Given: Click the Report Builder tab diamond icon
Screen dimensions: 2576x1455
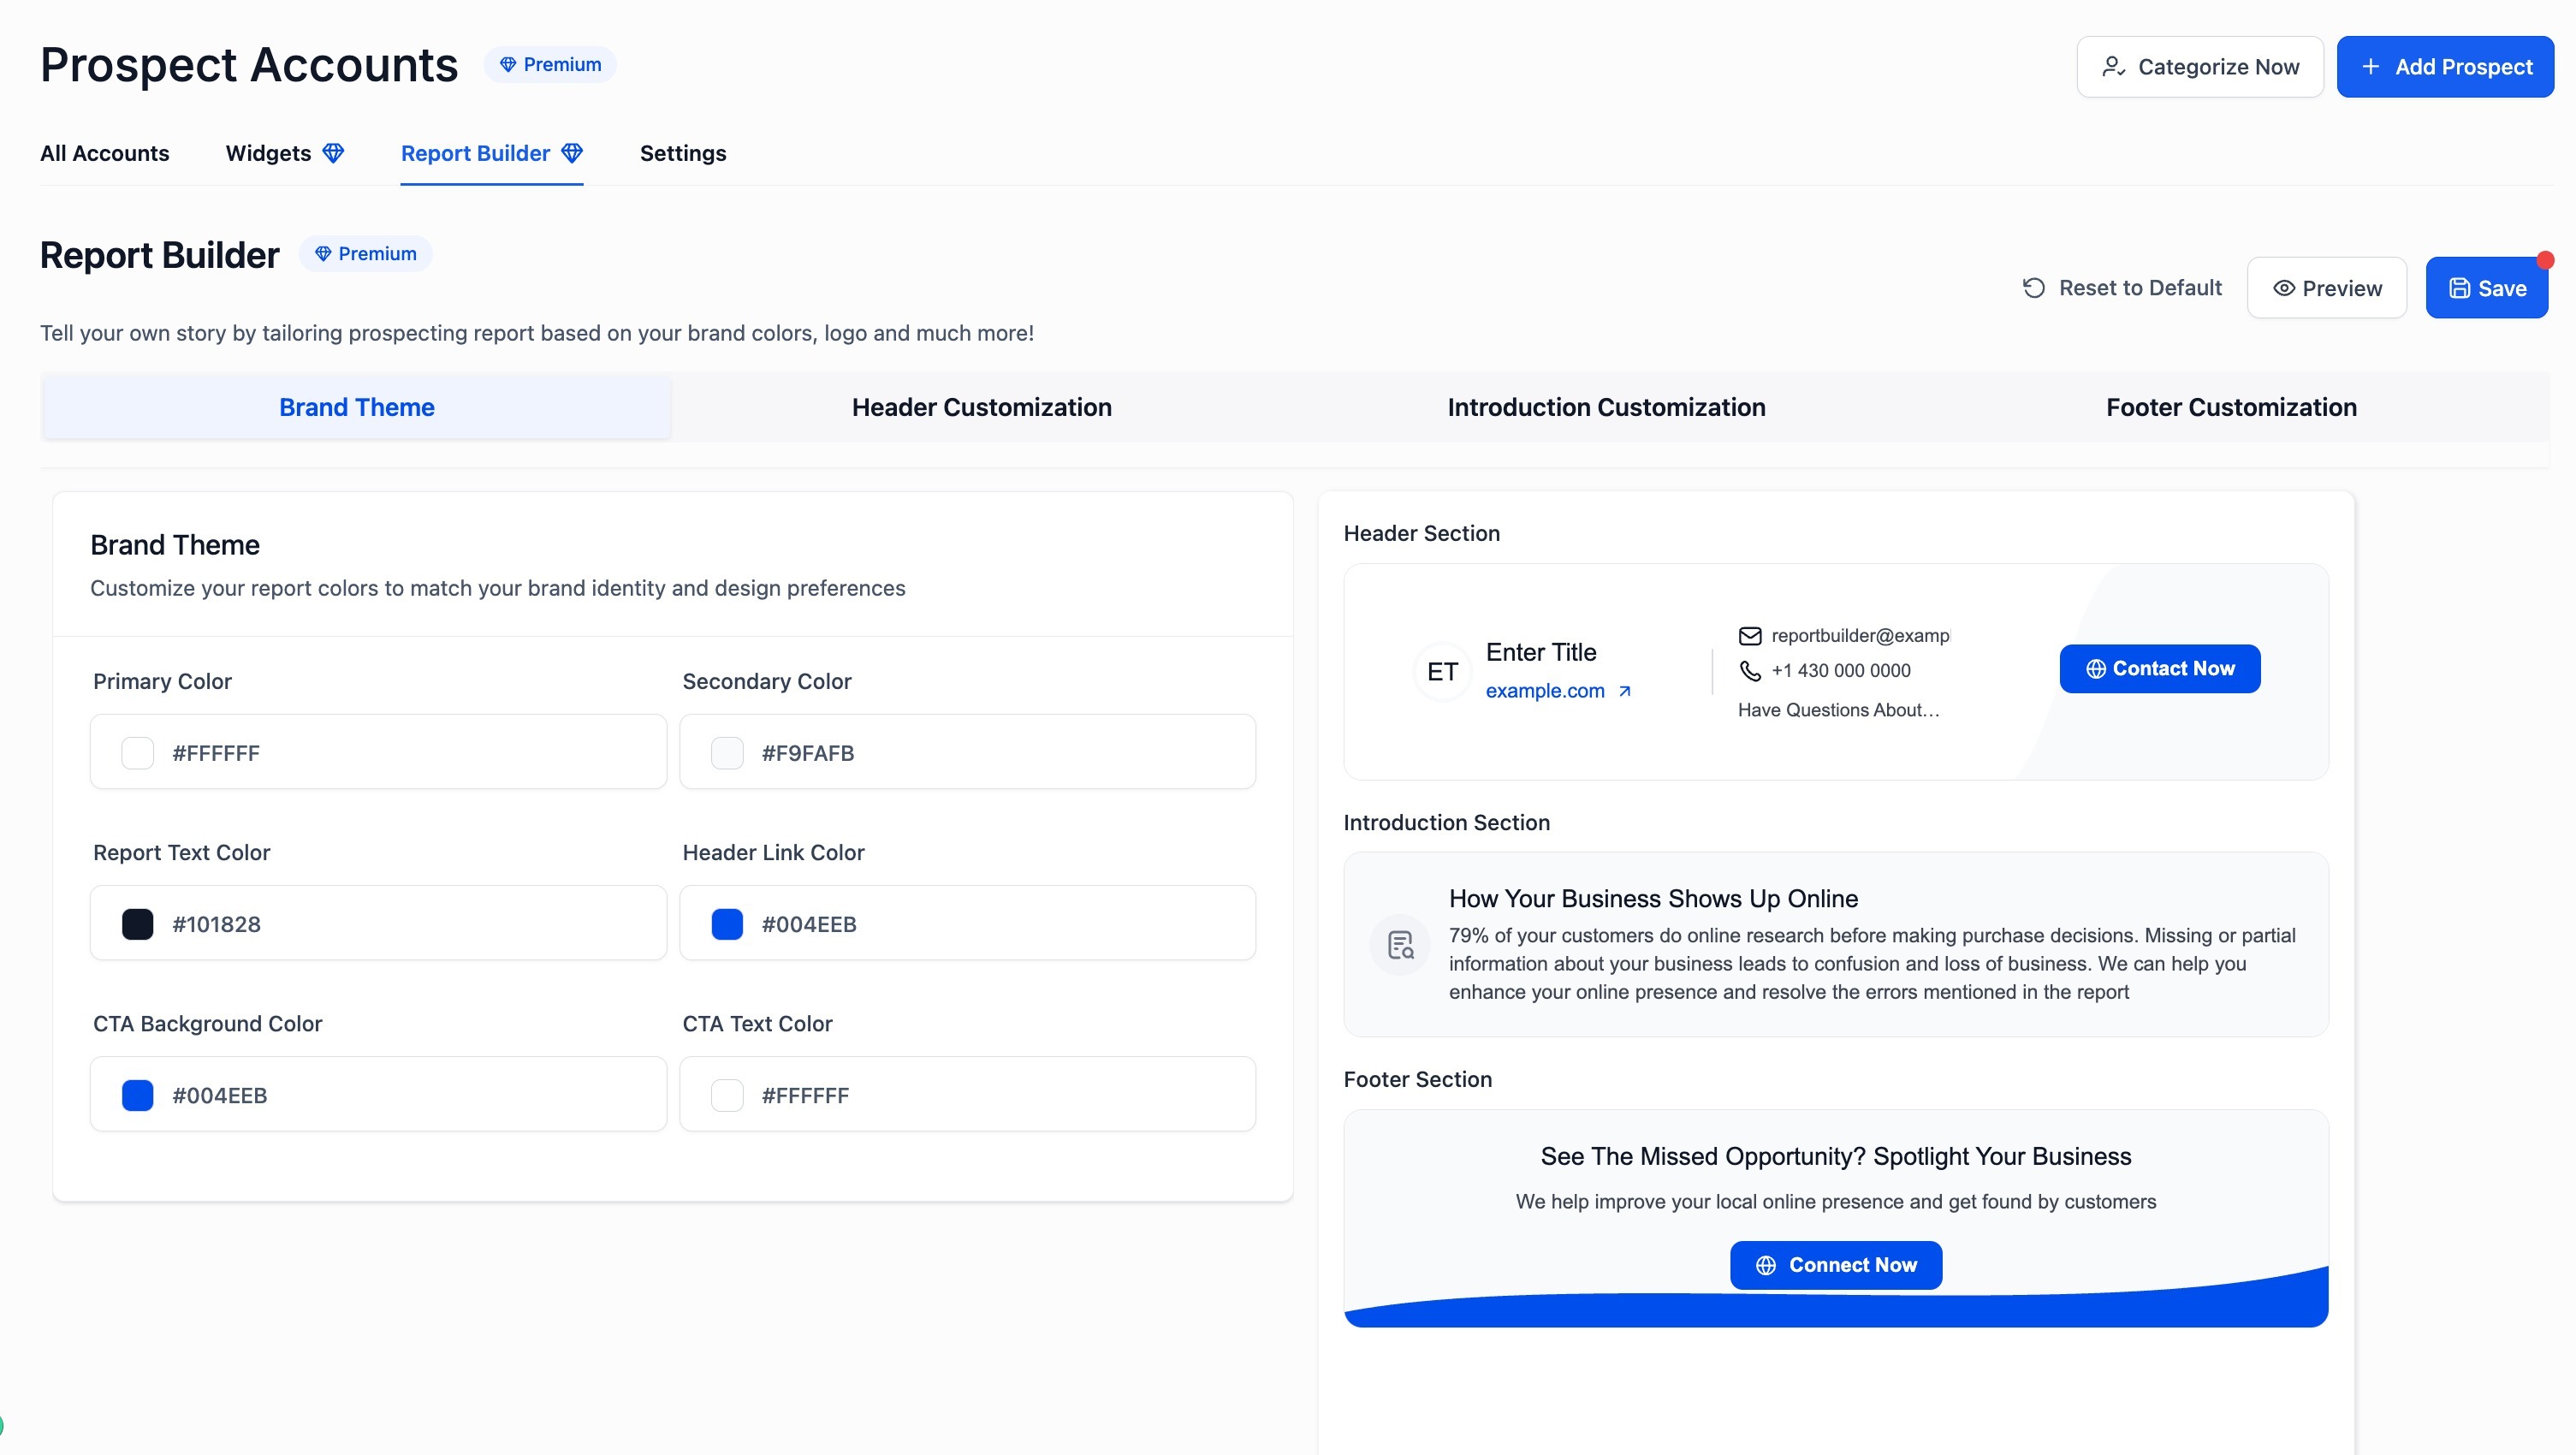Looking at the screenshot, I should (572, 153).
